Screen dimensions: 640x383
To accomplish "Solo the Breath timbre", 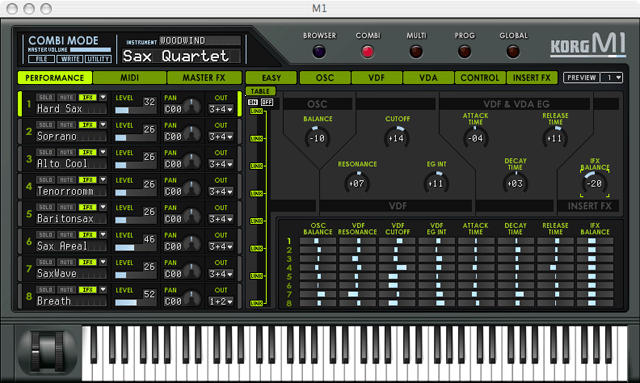I will point(45,289).
